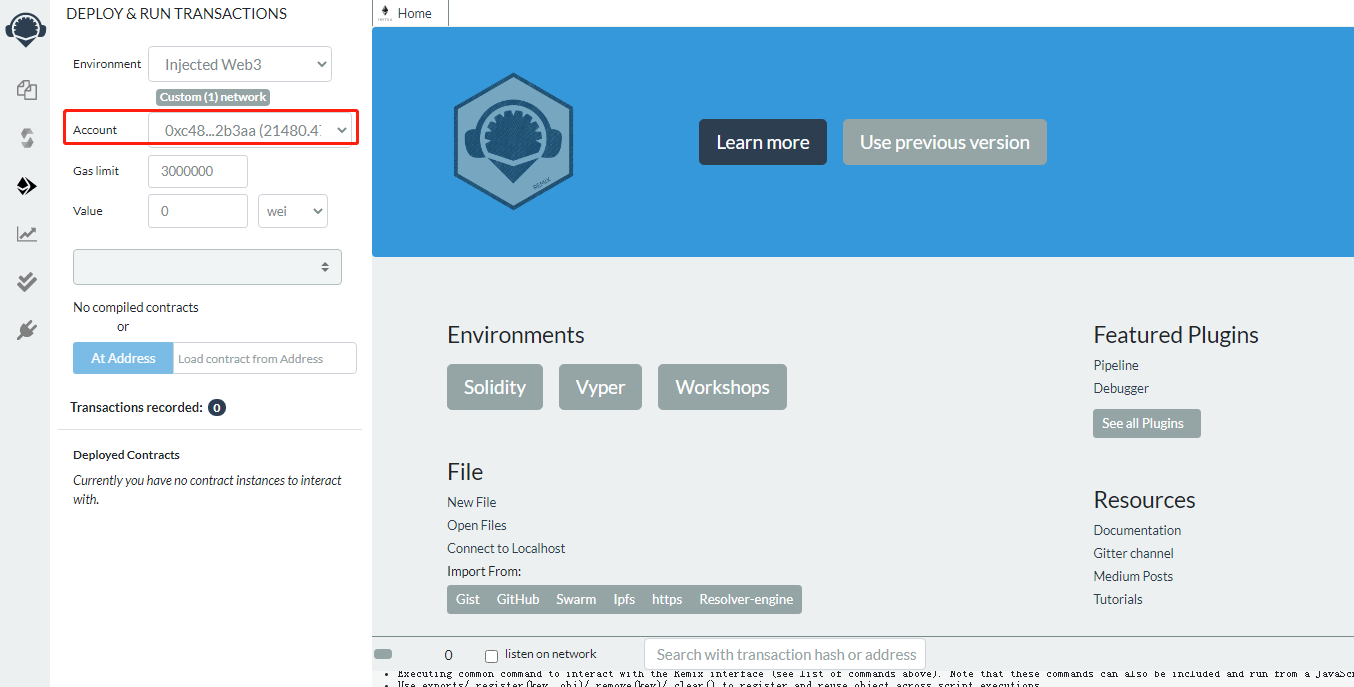Viewport: 1354px width, 687px height.
Task: Click Transactions recorded count badge
Action: [217, 408]
